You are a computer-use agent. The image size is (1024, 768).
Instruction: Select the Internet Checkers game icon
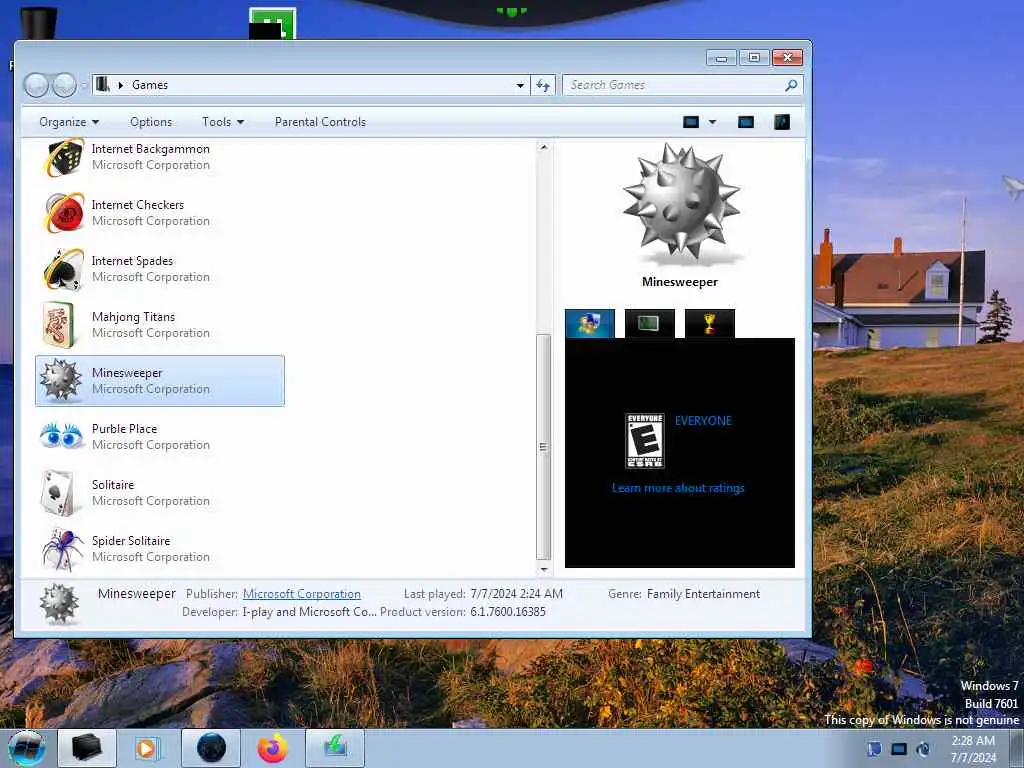click(63, 213)
